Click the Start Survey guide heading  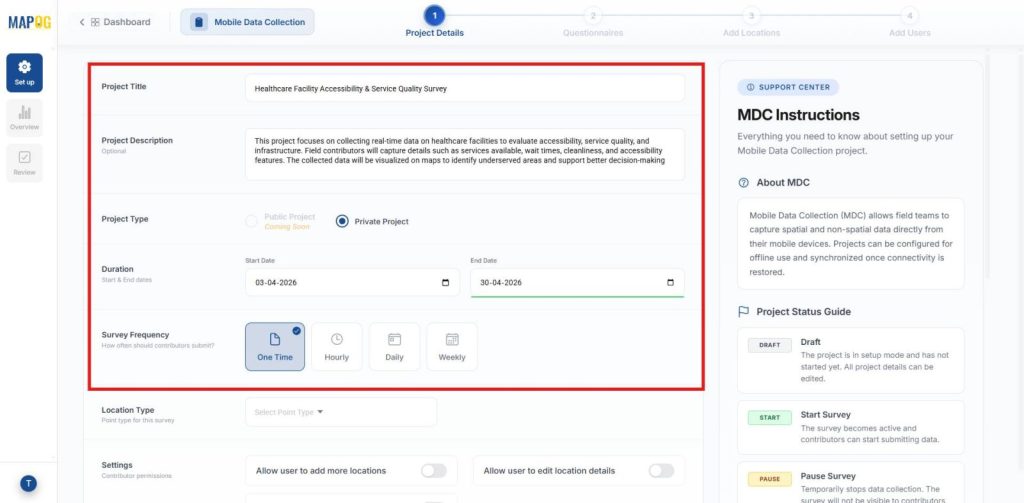[825, 415]
